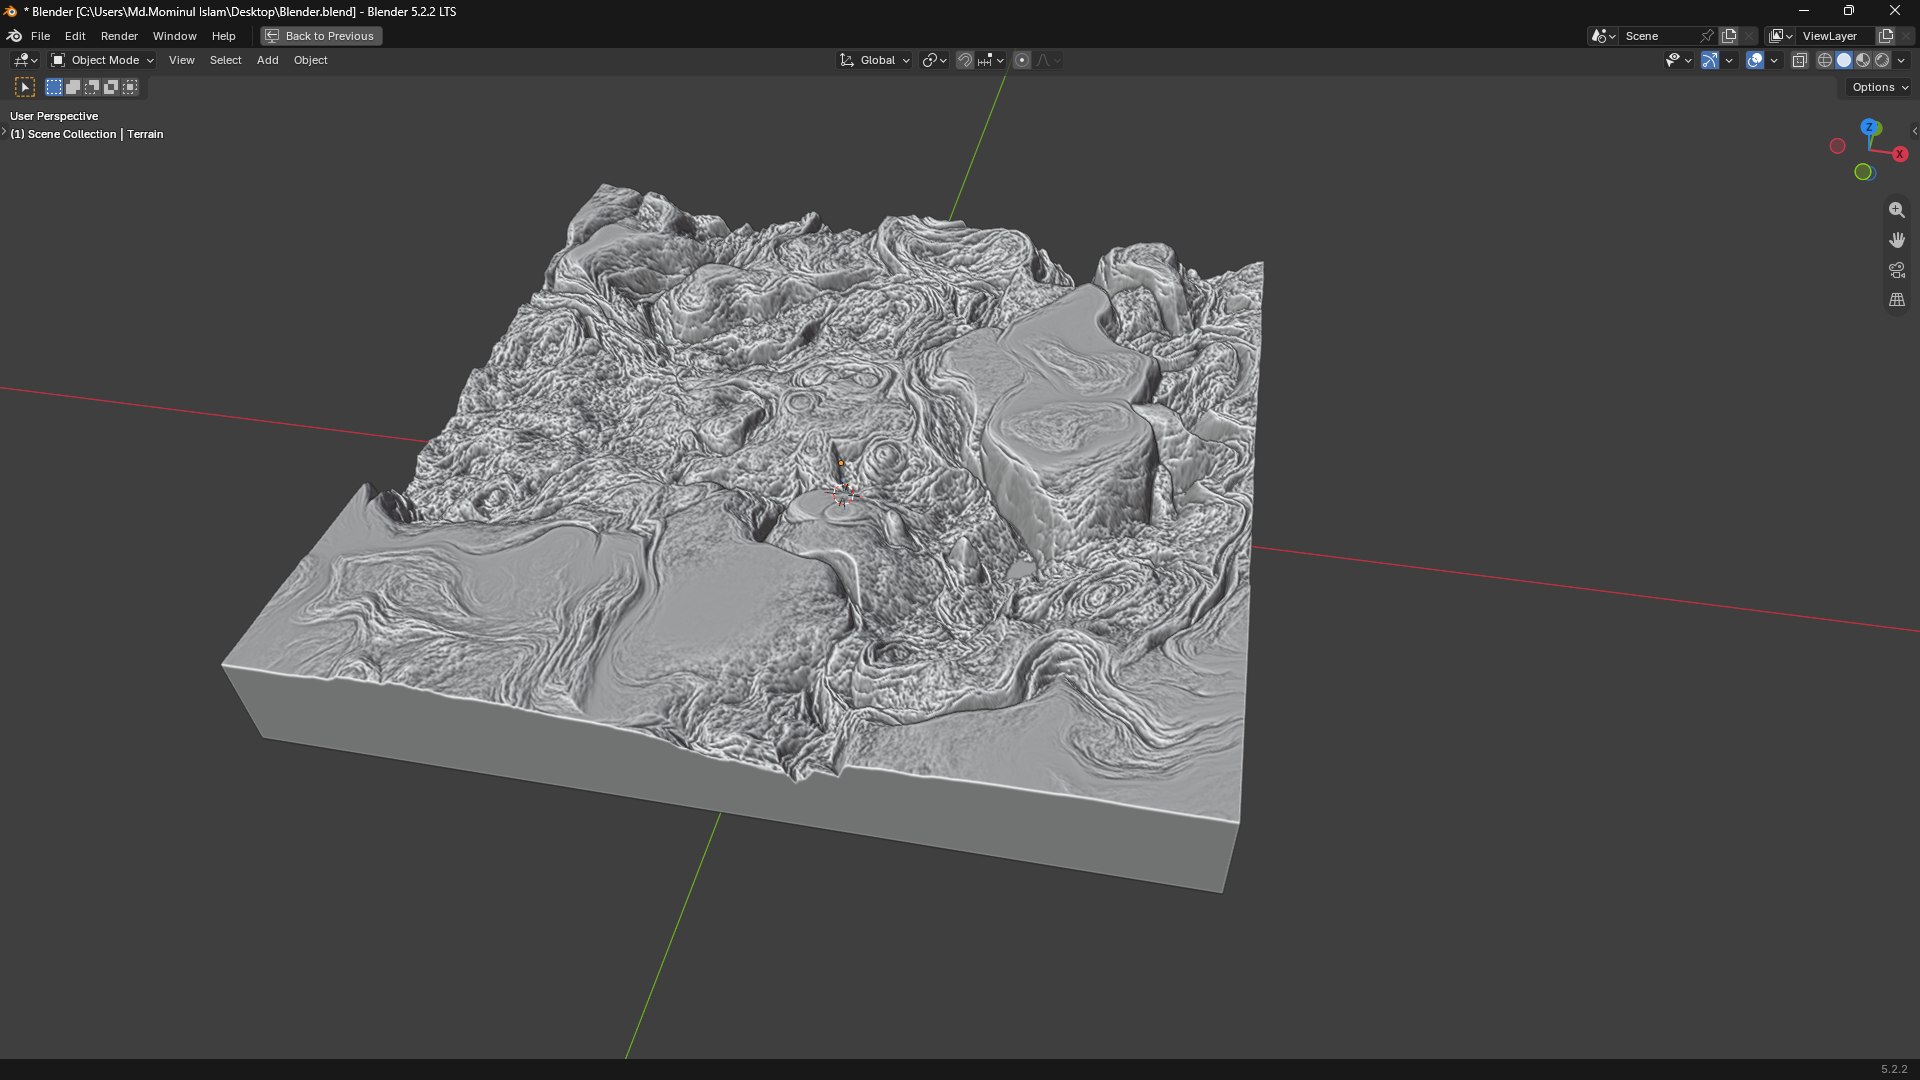The image size is (1920, 1080).
Task: Open the Help menu
Action: 223,36
